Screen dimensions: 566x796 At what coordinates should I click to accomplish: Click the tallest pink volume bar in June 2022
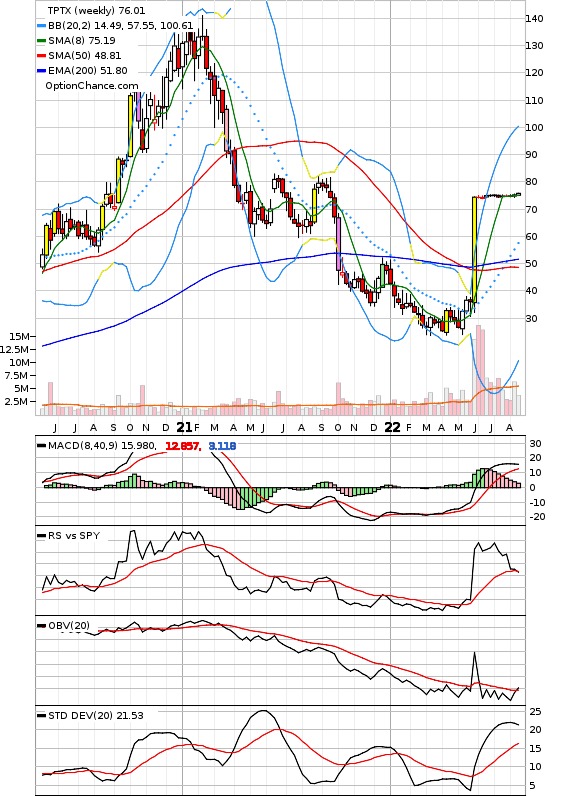pos(478,370)
